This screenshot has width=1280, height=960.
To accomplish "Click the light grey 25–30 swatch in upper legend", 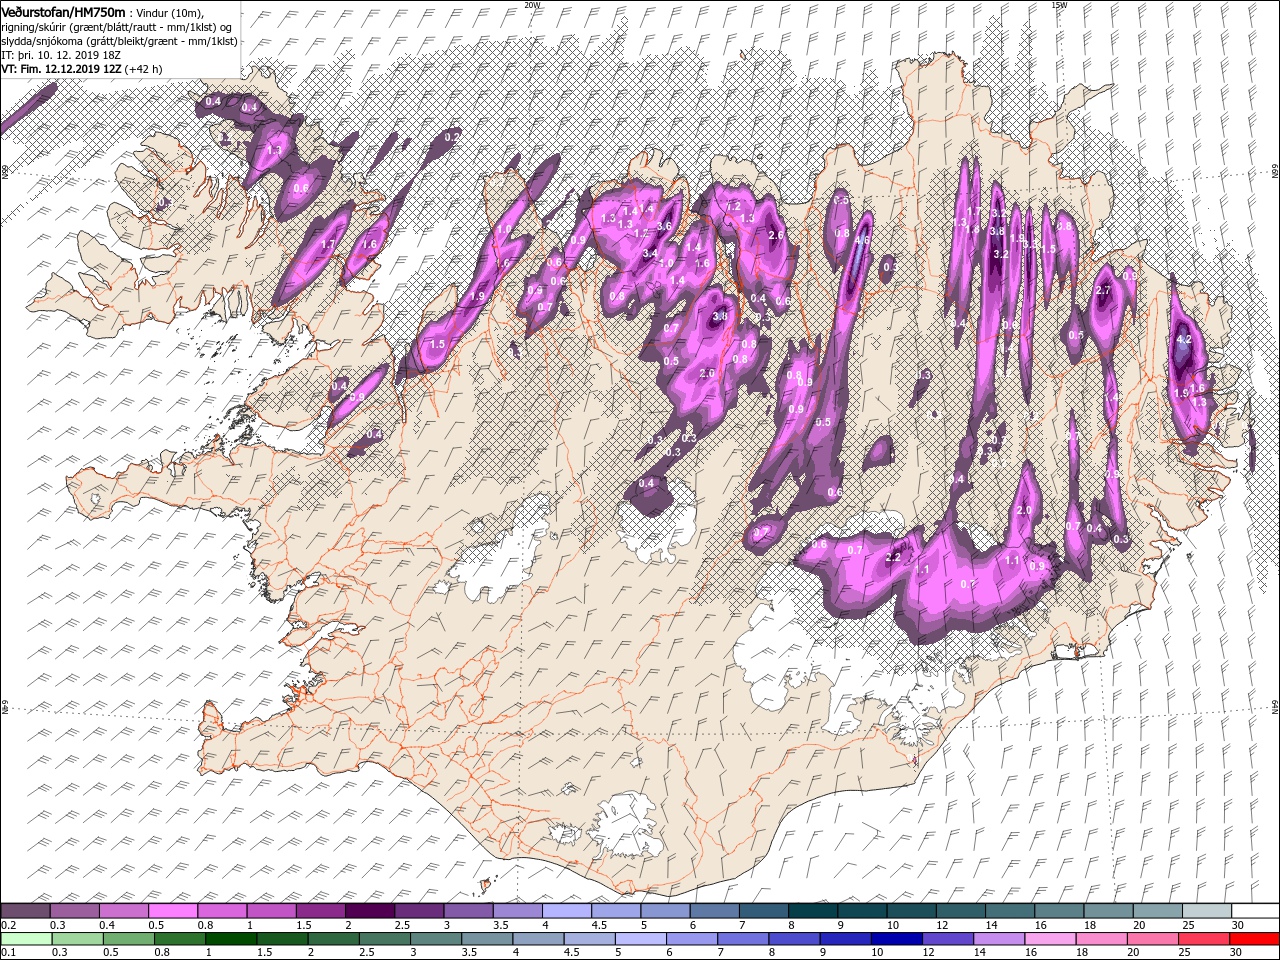I will [x=1205, y=911].
